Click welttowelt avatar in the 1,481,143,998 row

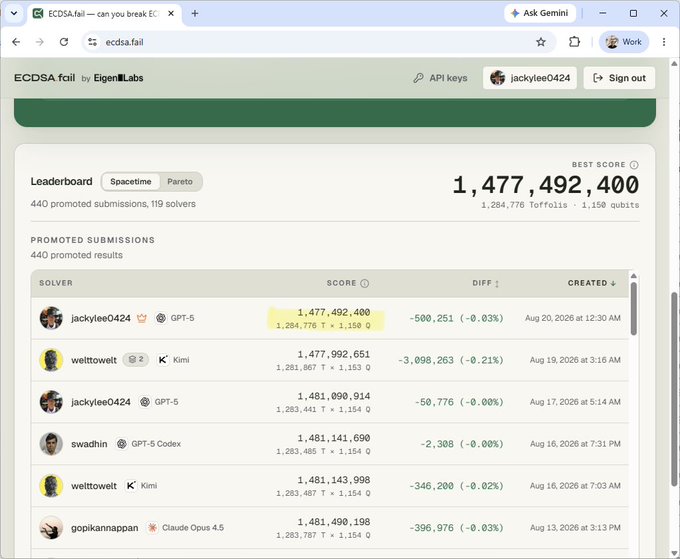(51, 486)
